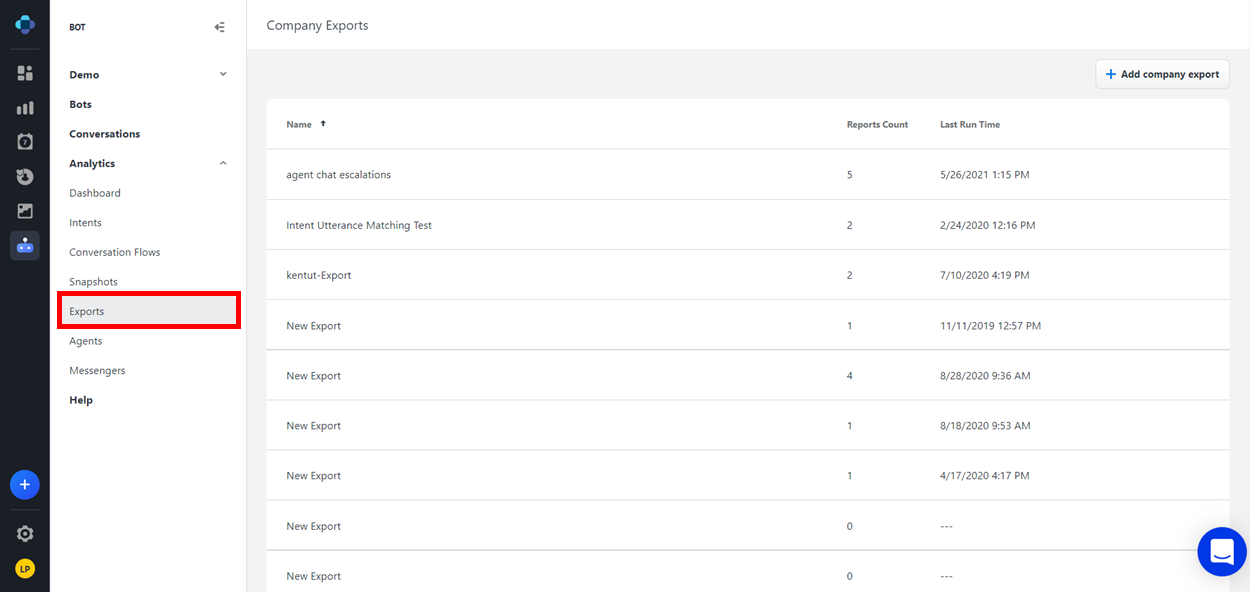Open the image panel icon in left rail
Viewport: 1250px width, 592px height.
coord(25,211)
